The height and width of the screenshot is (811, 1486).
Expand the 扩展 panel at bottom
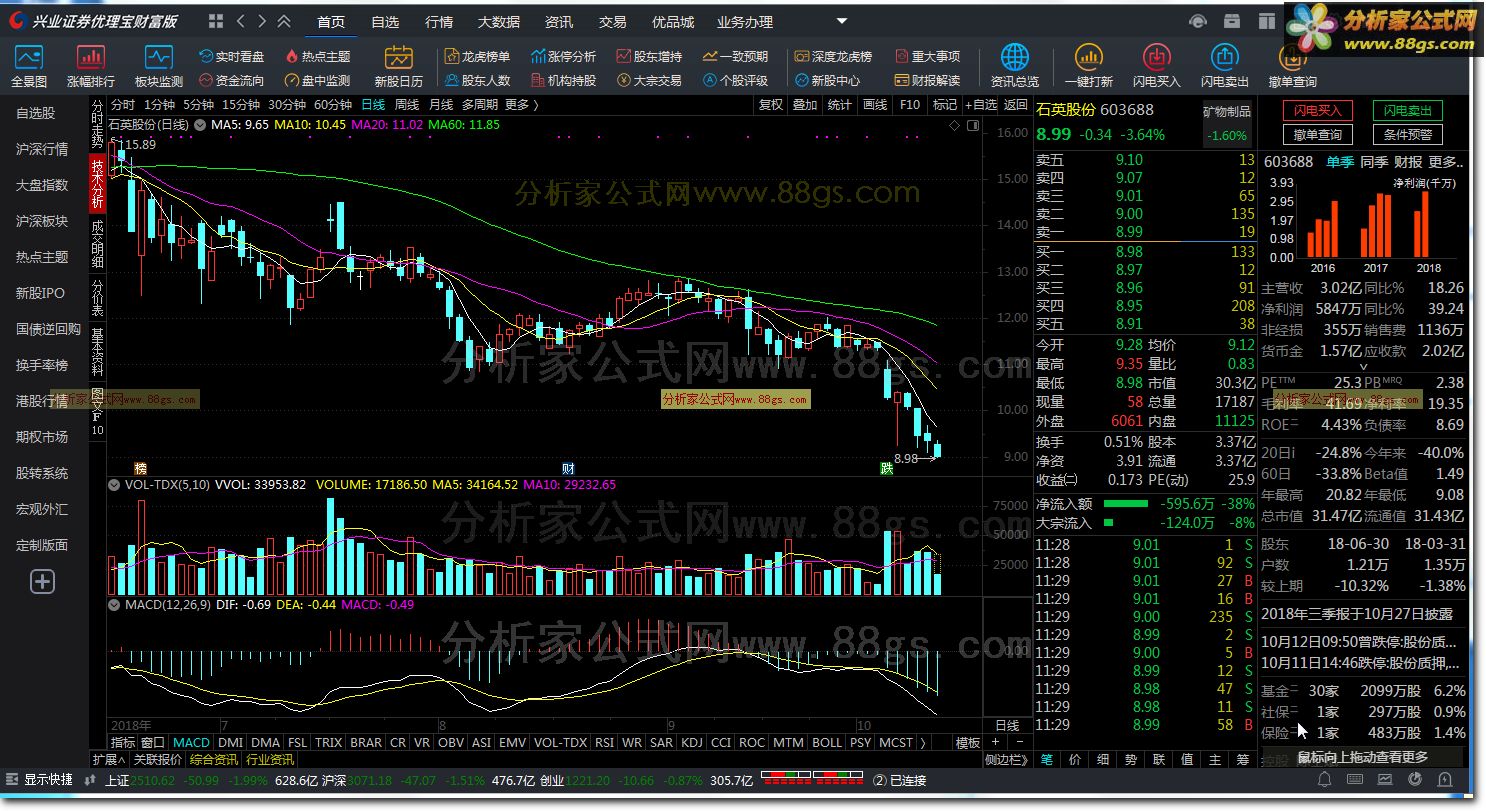(109, 760)
